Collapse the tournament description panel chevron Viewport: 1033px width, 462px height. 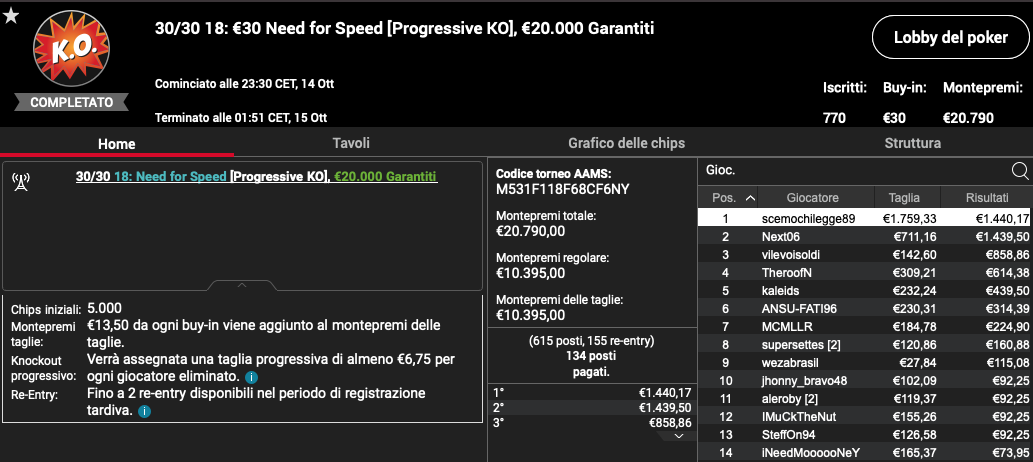click(x=242, y=285)
